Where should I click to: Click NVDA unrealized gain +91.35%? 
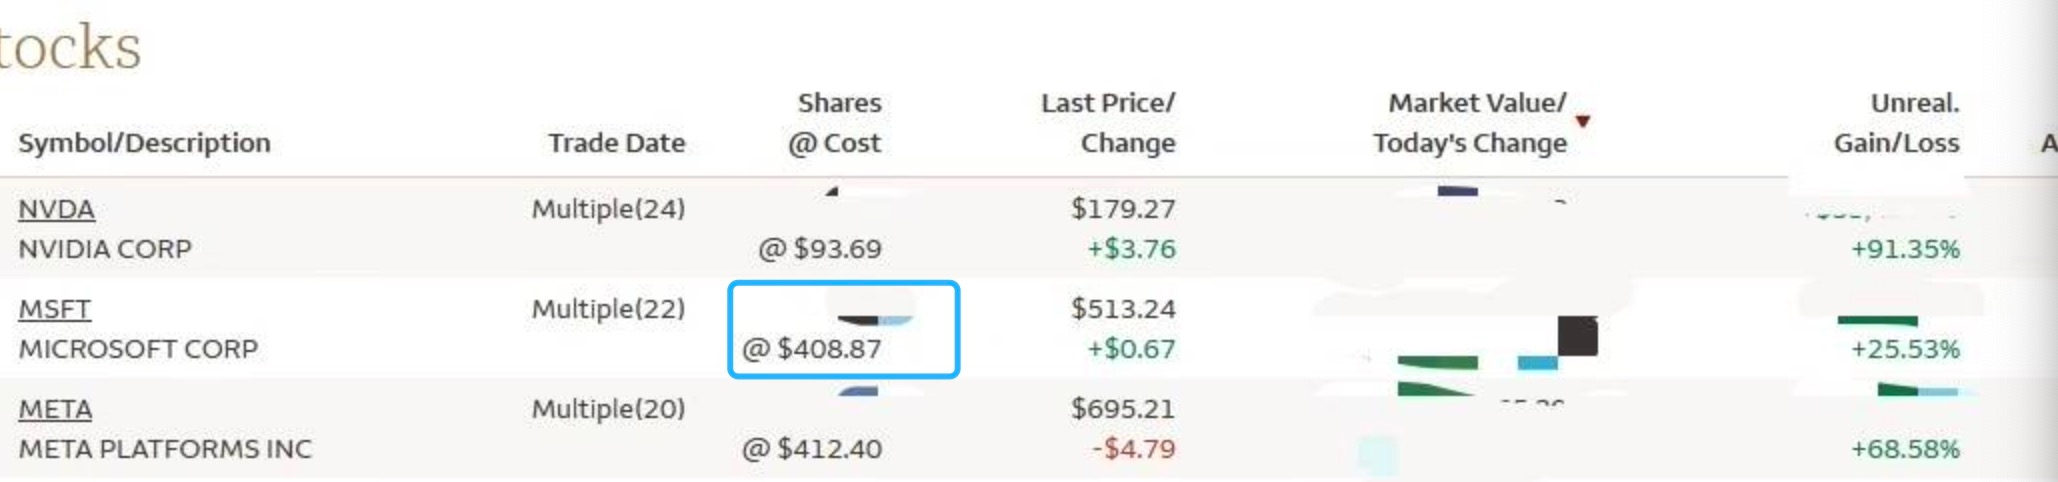tap(1905, 249)
